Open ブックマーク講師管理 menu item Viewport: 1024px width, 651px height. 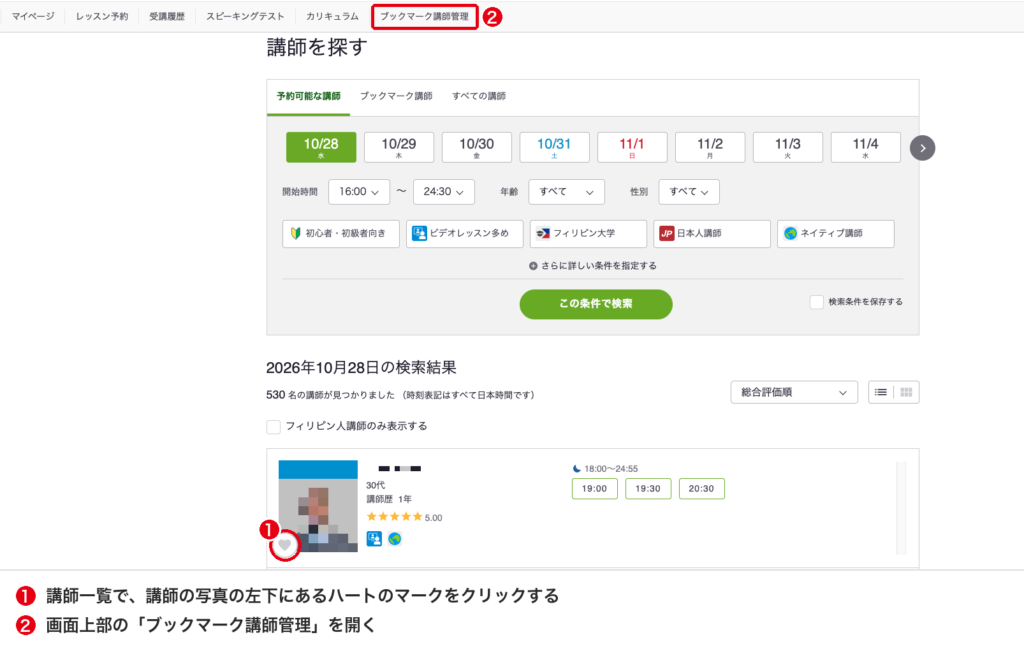424,16
